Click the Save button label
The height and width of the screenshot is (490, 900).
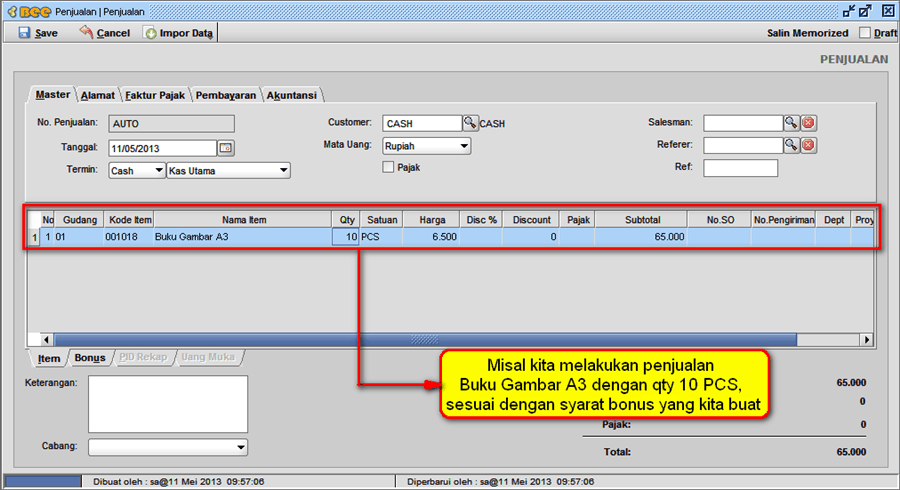point(46,33)
